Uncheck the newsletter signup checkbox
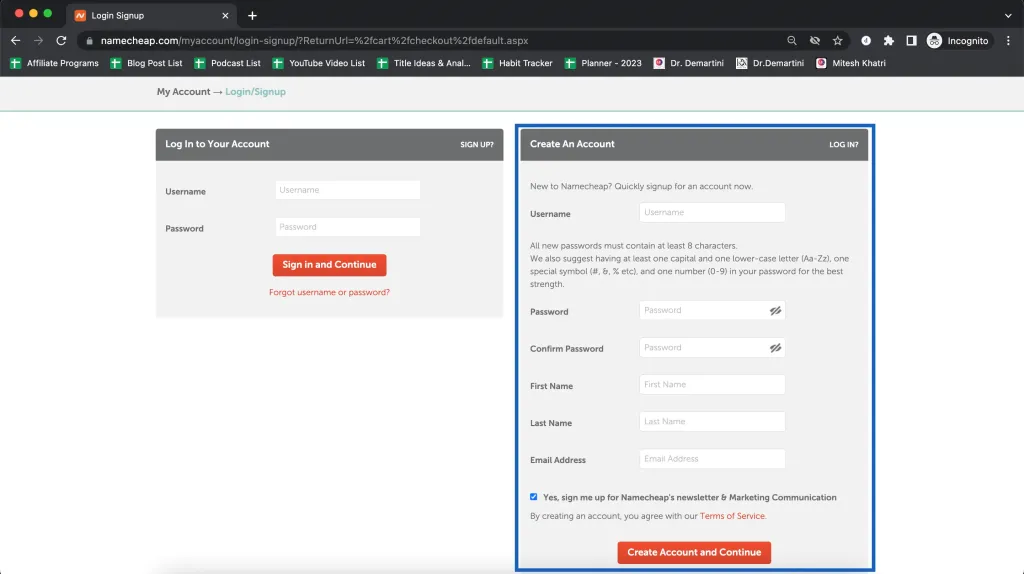Screen dimensions: 1024x574 tap(534, 497)
